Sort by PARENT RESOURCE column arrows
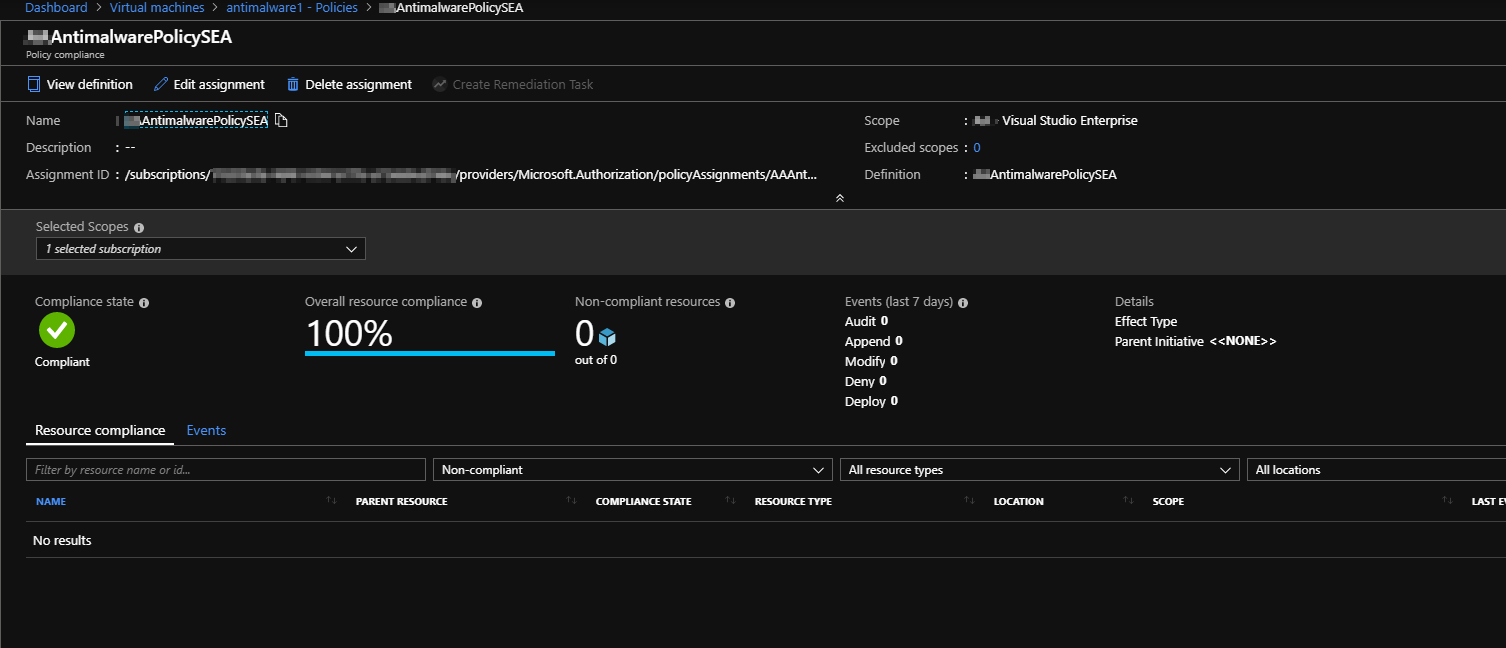Image resolution: width=1506 pixels, height=648 pixels. [x=571, y=500]
